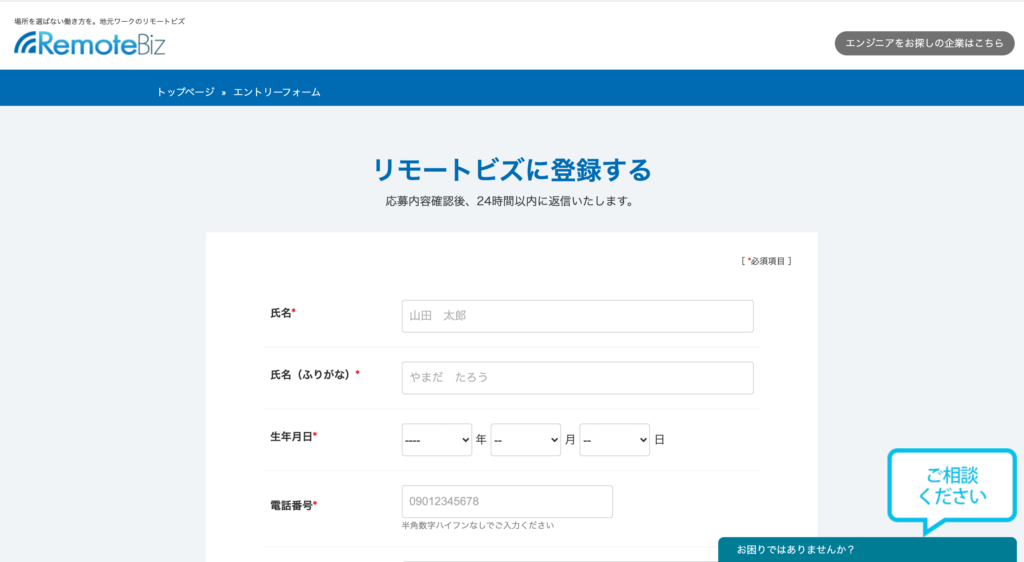This screenshot has width=1024, height=562.
Task: Click the 生年月日 label
Action: coord(291,436)
